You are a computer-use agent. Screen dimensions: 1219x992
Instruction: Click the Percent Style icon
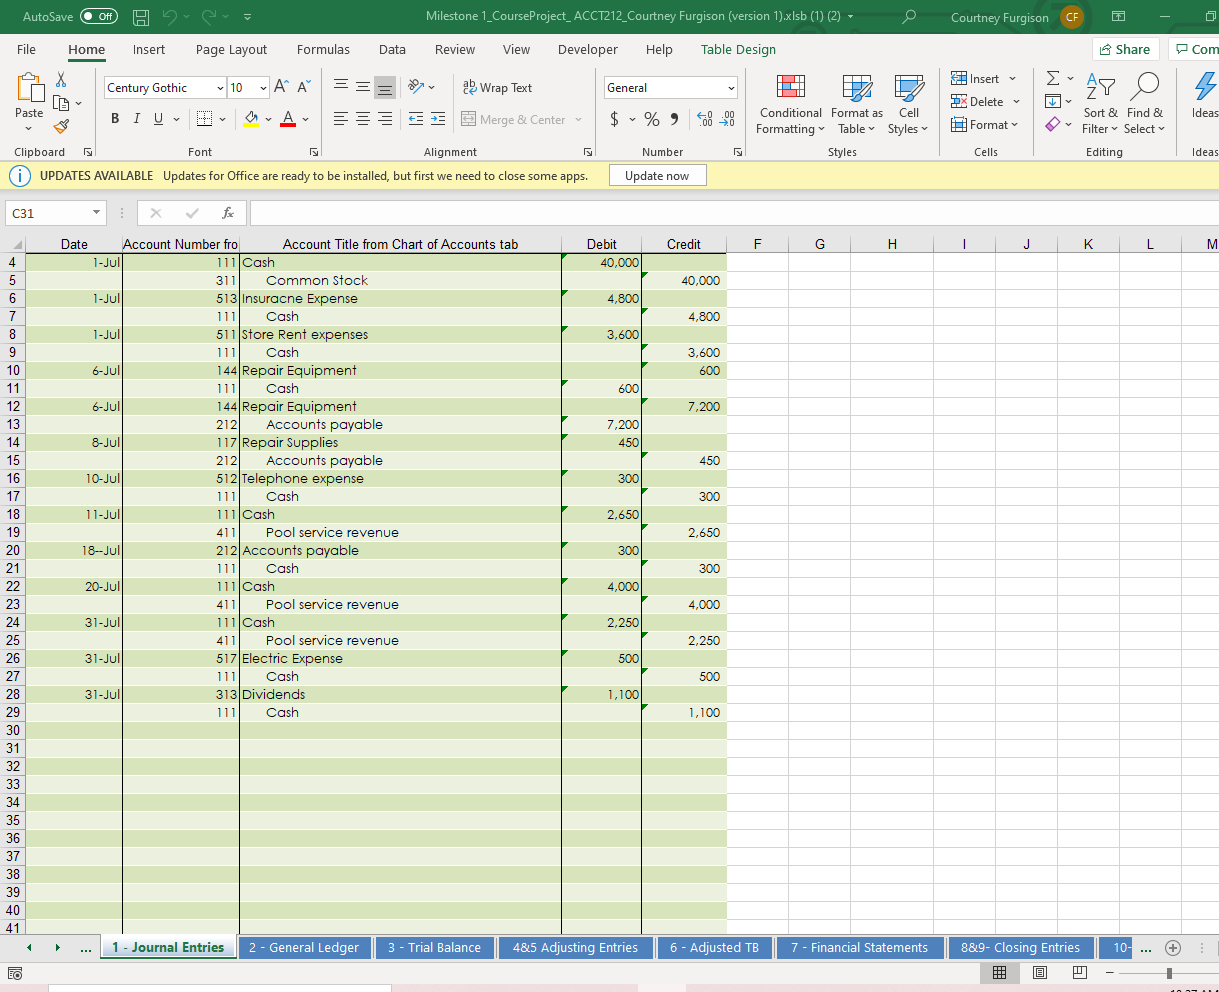pos(652,119)
